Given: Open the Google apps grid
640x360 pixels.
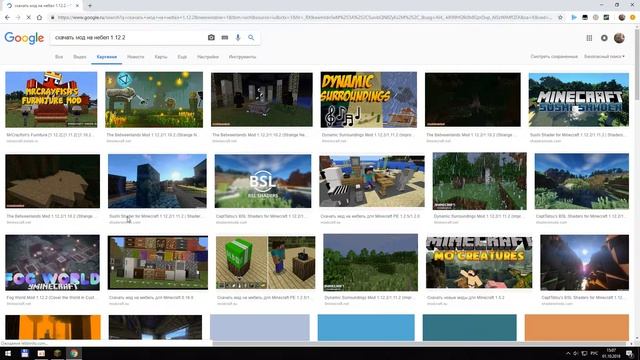Looking at the screenshot, I should coord(589,38).
